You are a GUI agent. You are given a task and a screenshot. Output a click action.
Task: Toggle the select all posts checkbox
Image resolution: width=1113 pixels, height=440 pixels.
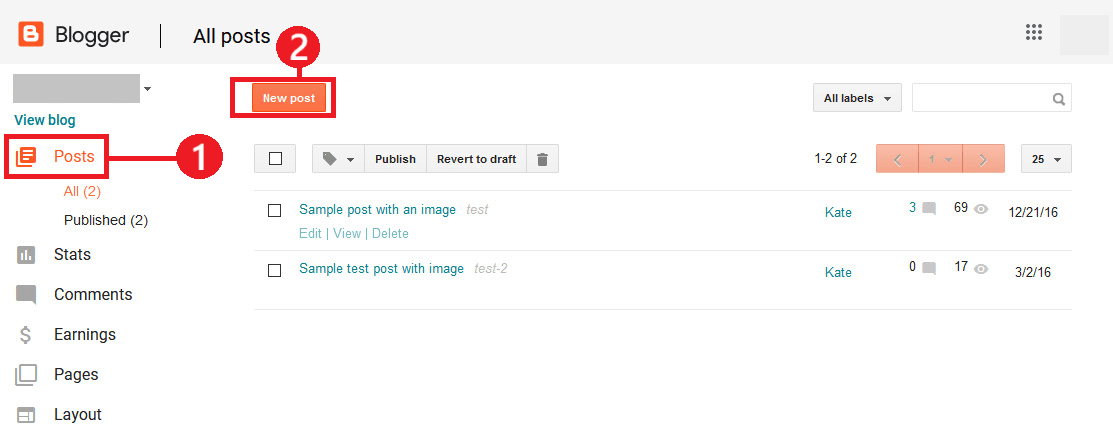coord(275,159)
